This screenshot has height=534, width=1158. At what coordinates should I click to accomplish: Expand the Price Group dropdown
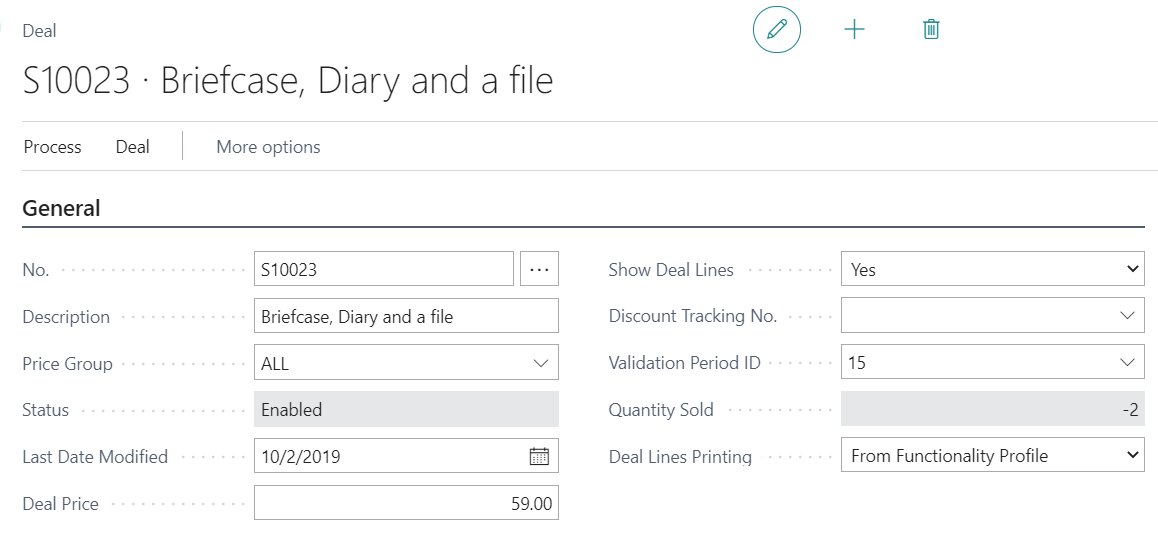point(541,364)
